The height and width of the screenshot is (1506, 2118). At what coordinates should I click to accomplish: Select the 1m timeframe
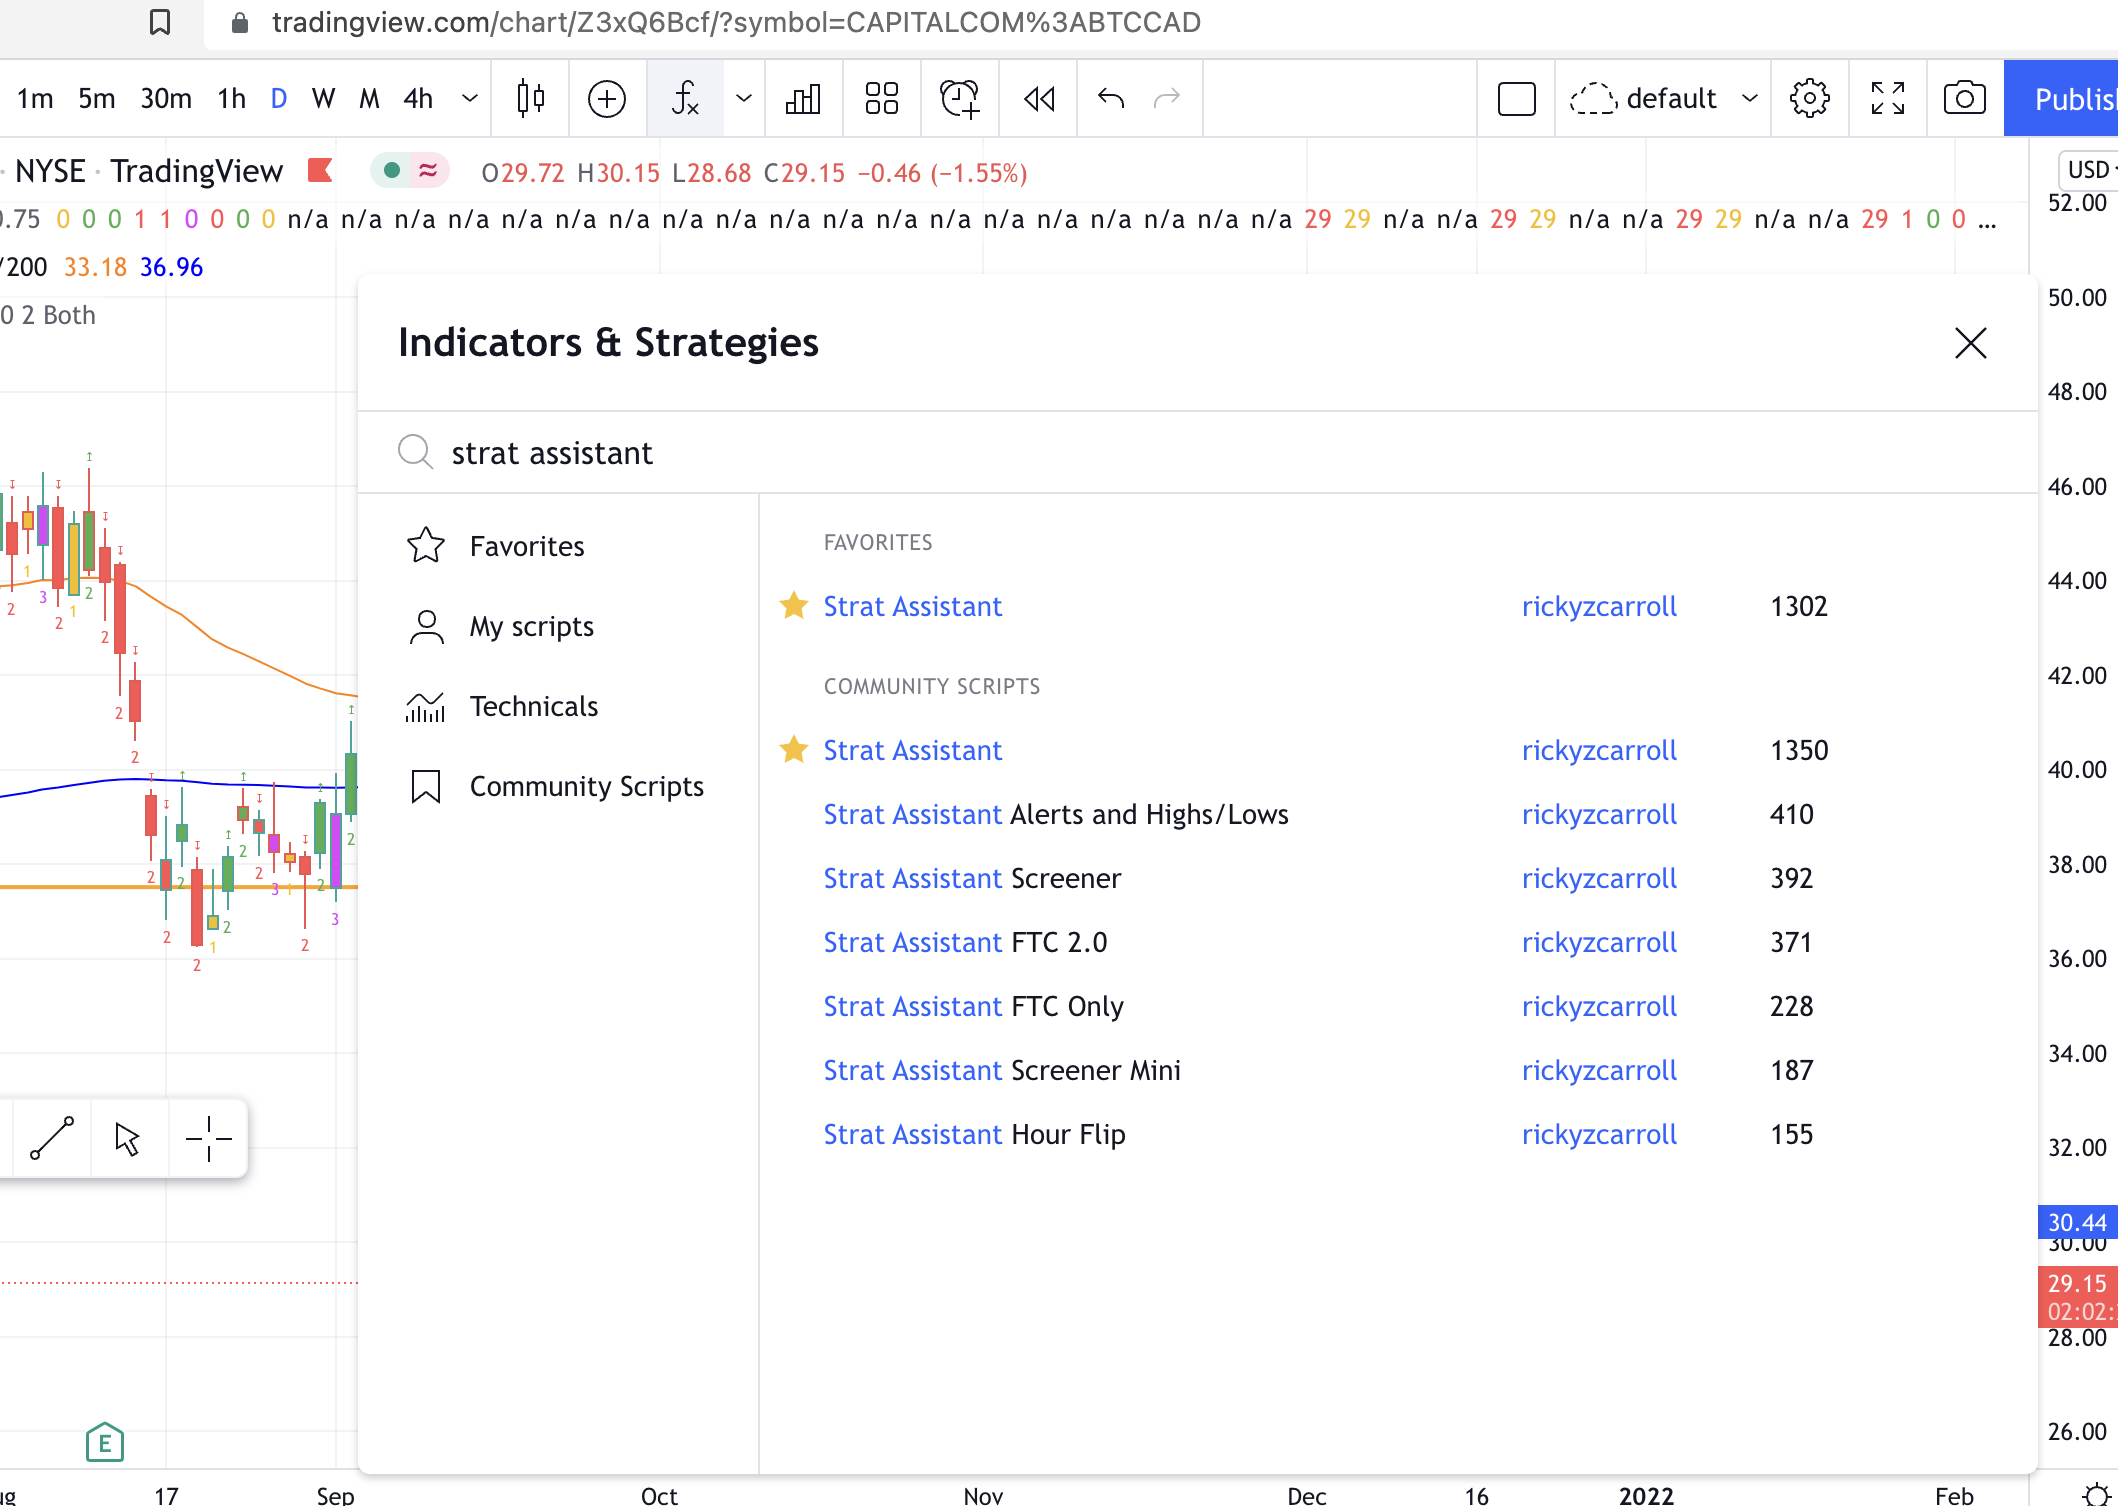pos(35,98)
